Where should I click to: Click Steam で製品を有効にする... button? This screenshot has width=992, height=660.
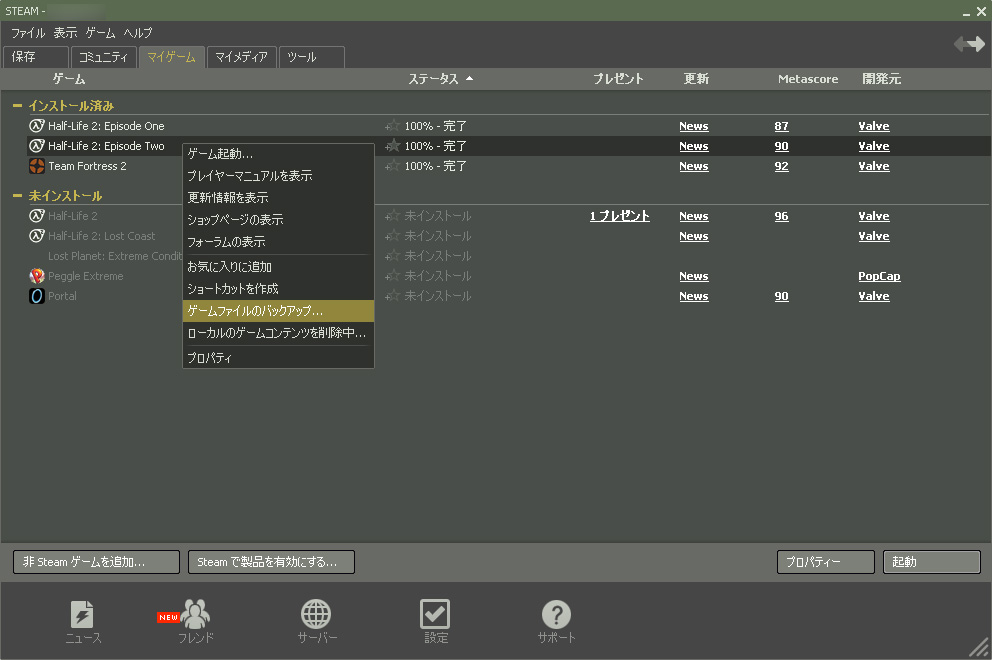coord(271,562)
